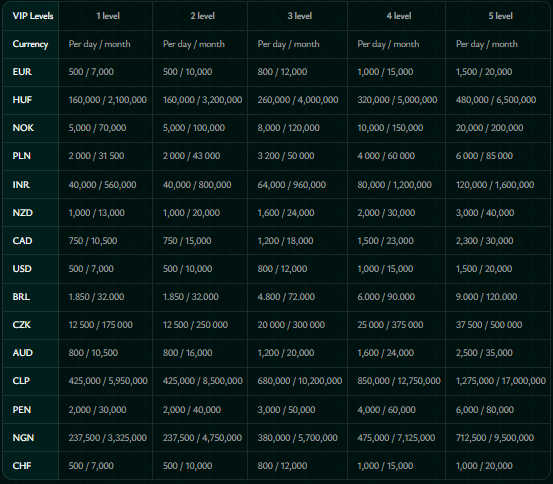The image size is (553, 484).
Task: Click CAD level 4 value 1,500 / 23,000
Action: 385,241
